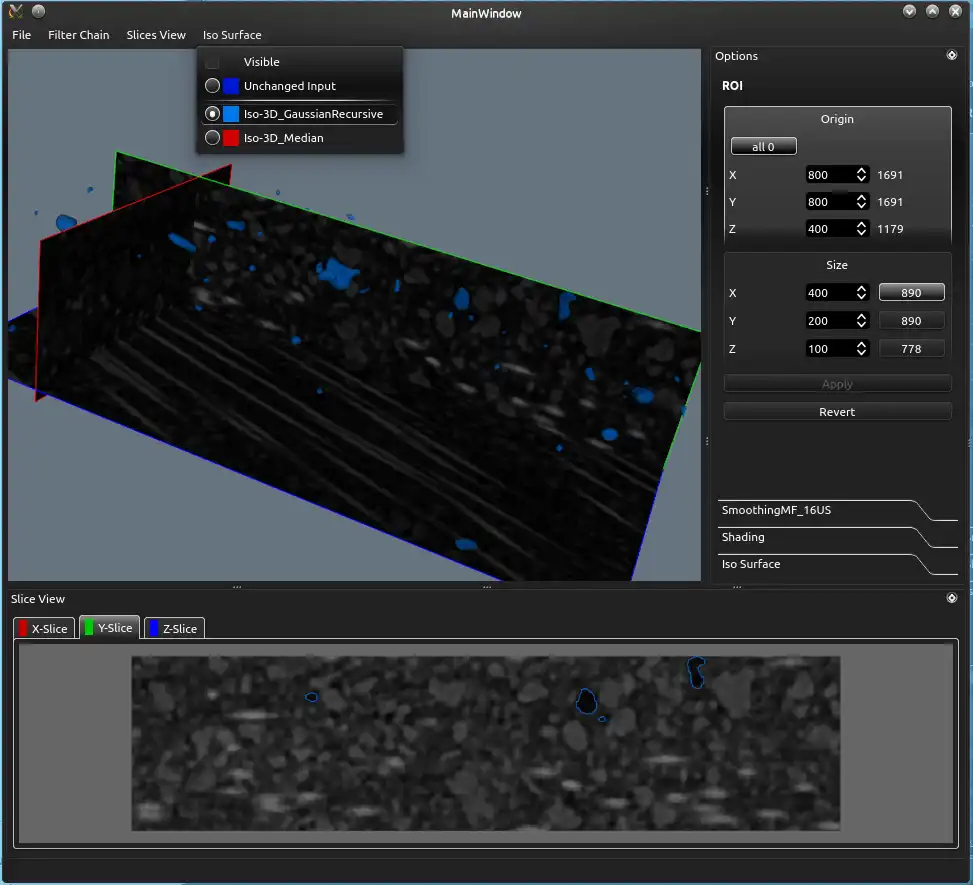Click the all 0 origin button
Image resolution: width=973 pixels, height=885 pixels.
tap(763, 147)
